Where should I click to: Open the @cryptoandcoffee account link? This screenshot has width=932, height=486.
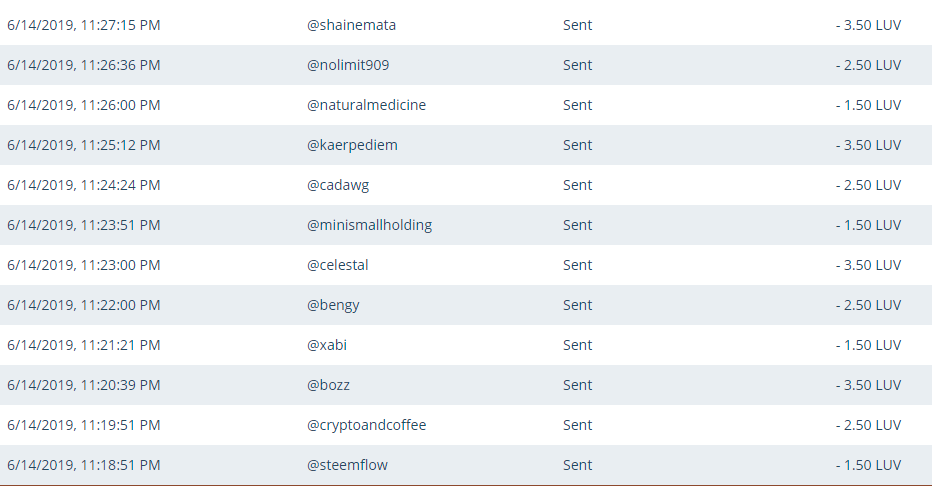click(366, 425)
